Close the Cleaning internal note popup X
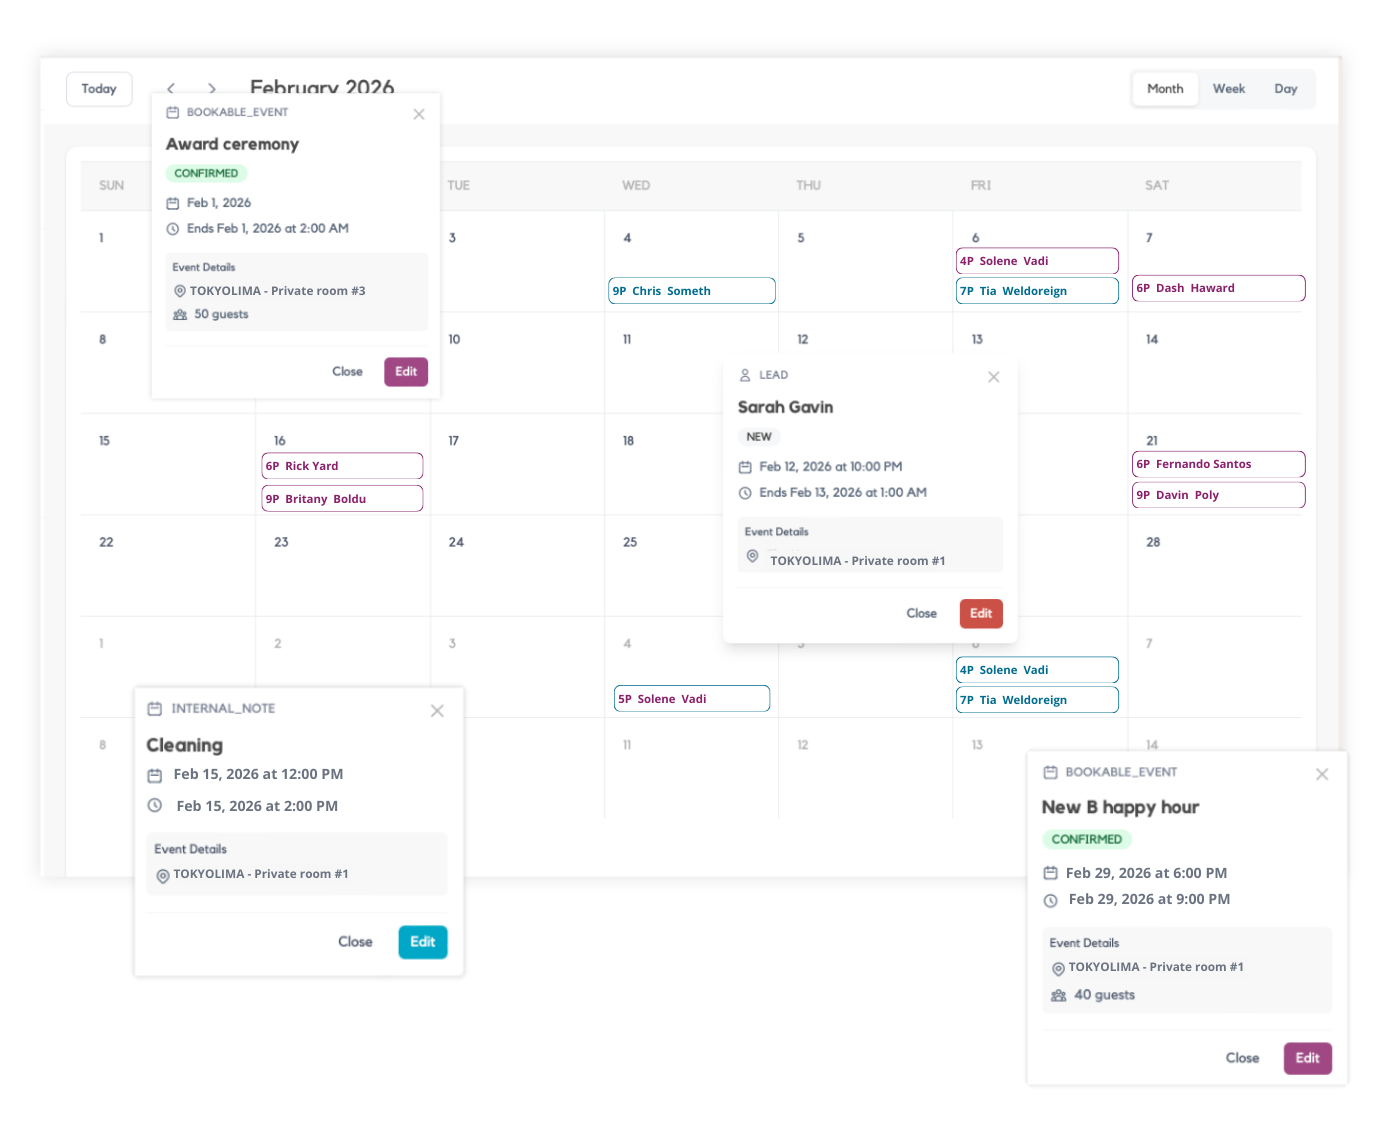Screen dimensions: 1381x1125 [437, 711]
